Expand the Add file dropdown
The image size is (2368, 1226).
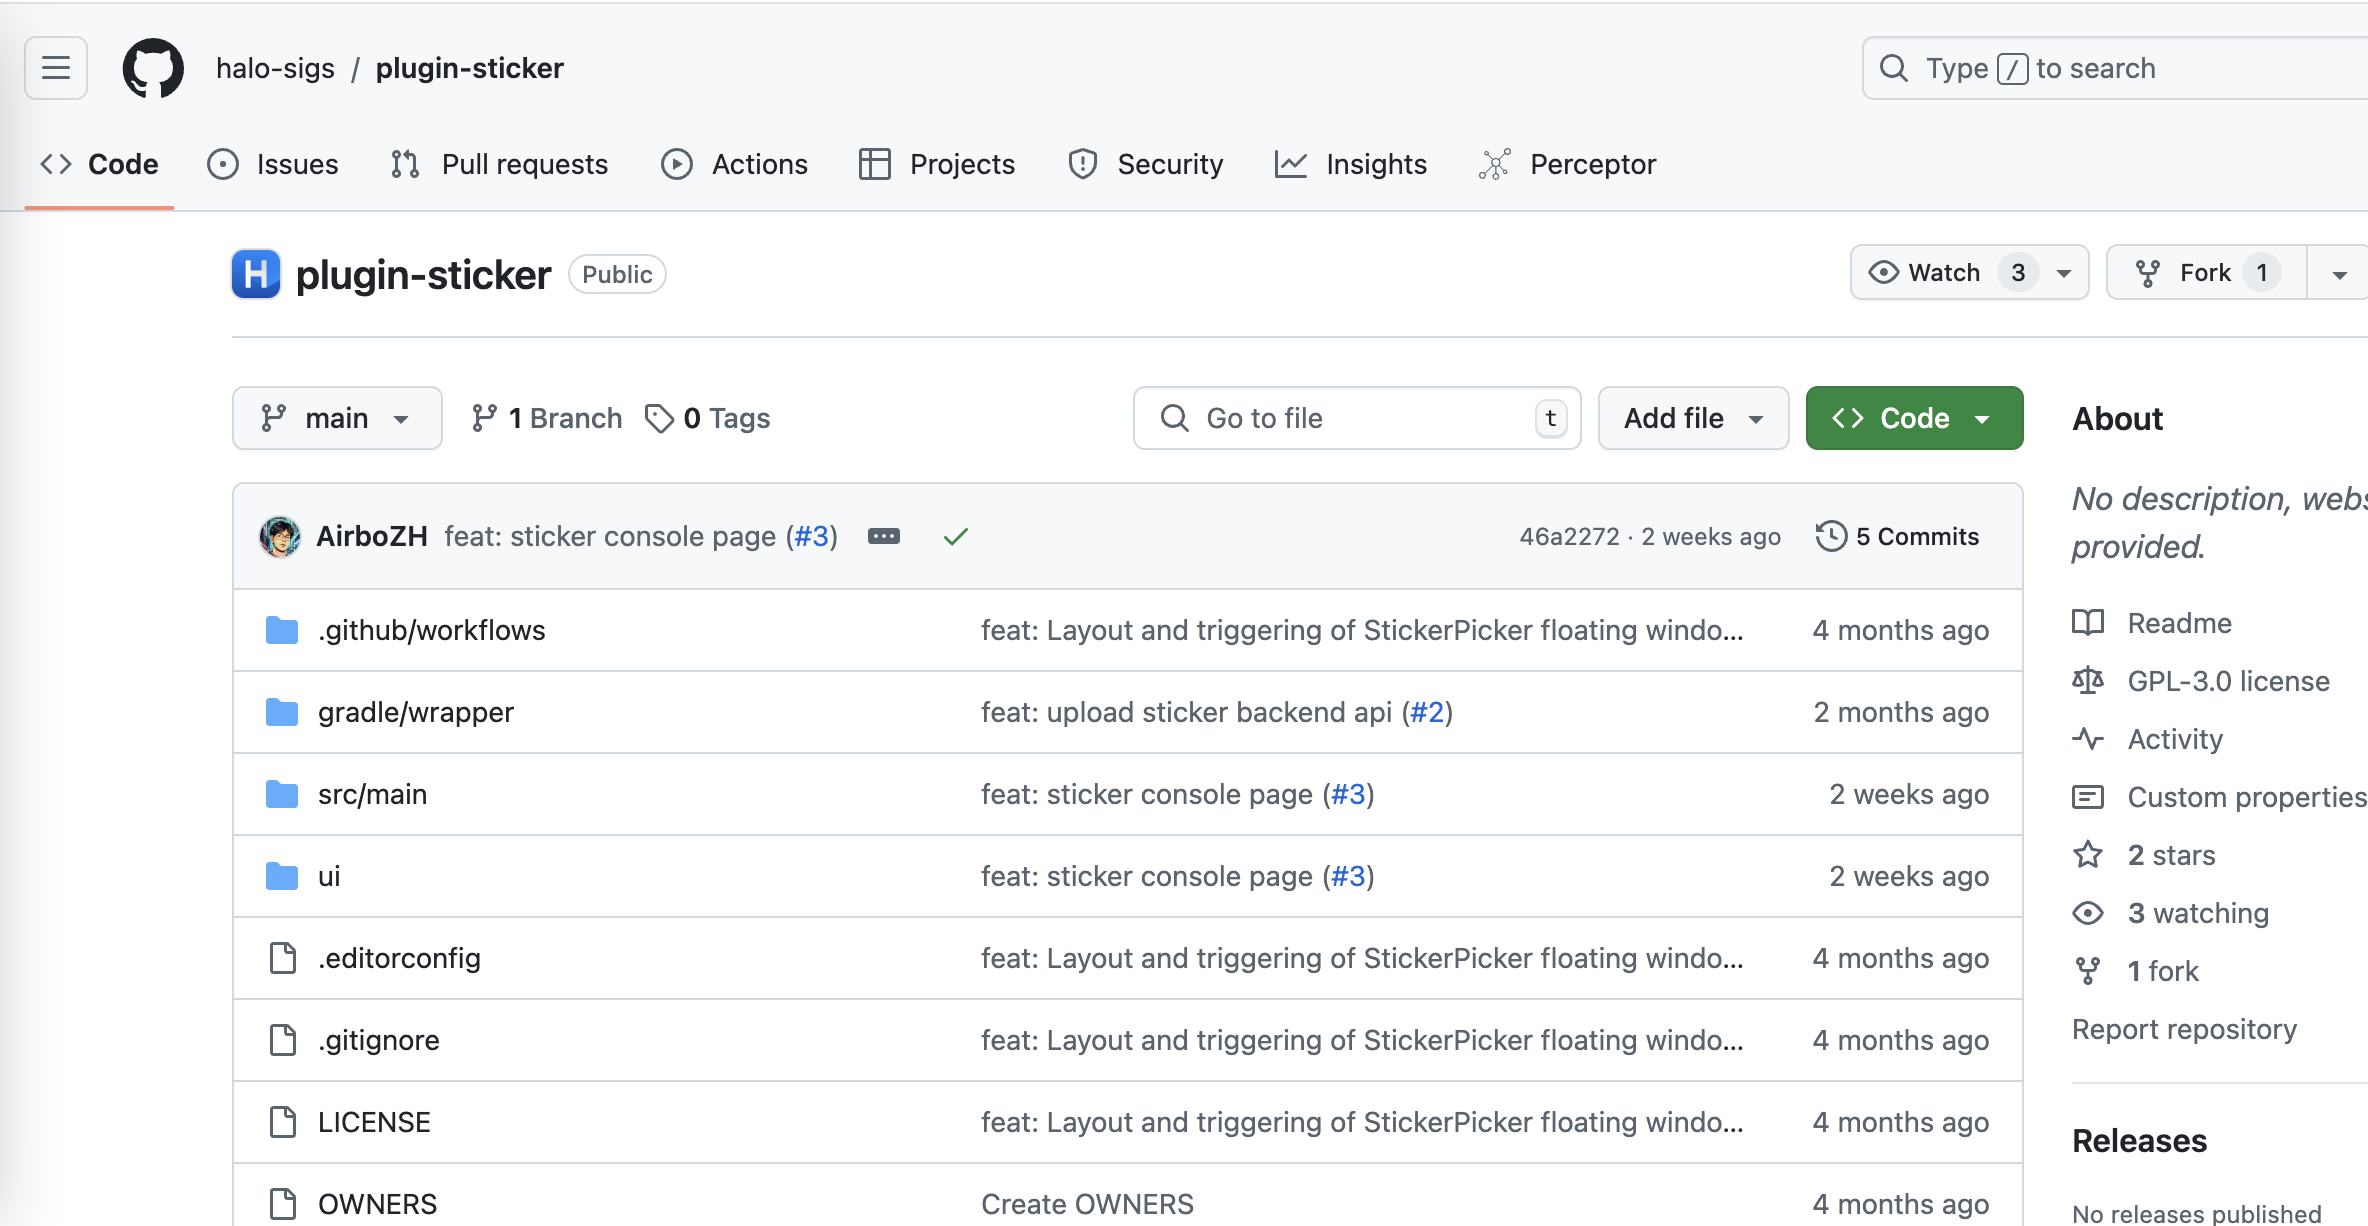1693,418
